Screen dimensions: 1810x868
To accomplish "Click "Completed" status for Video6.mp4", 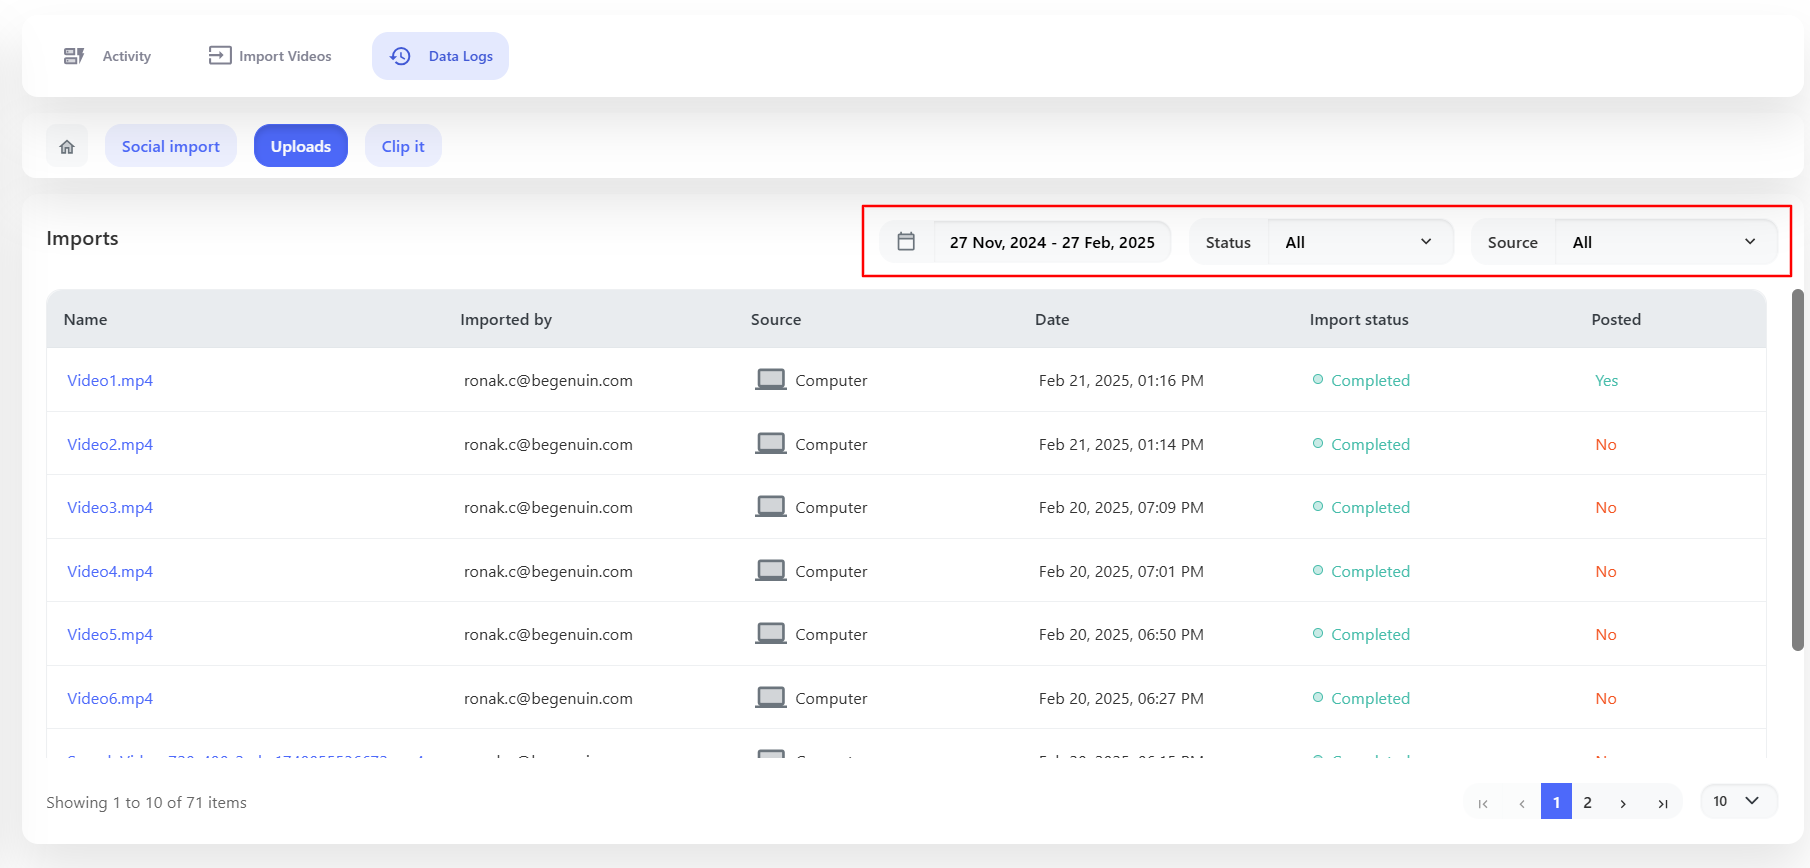I will click(x=1370, y=698).
